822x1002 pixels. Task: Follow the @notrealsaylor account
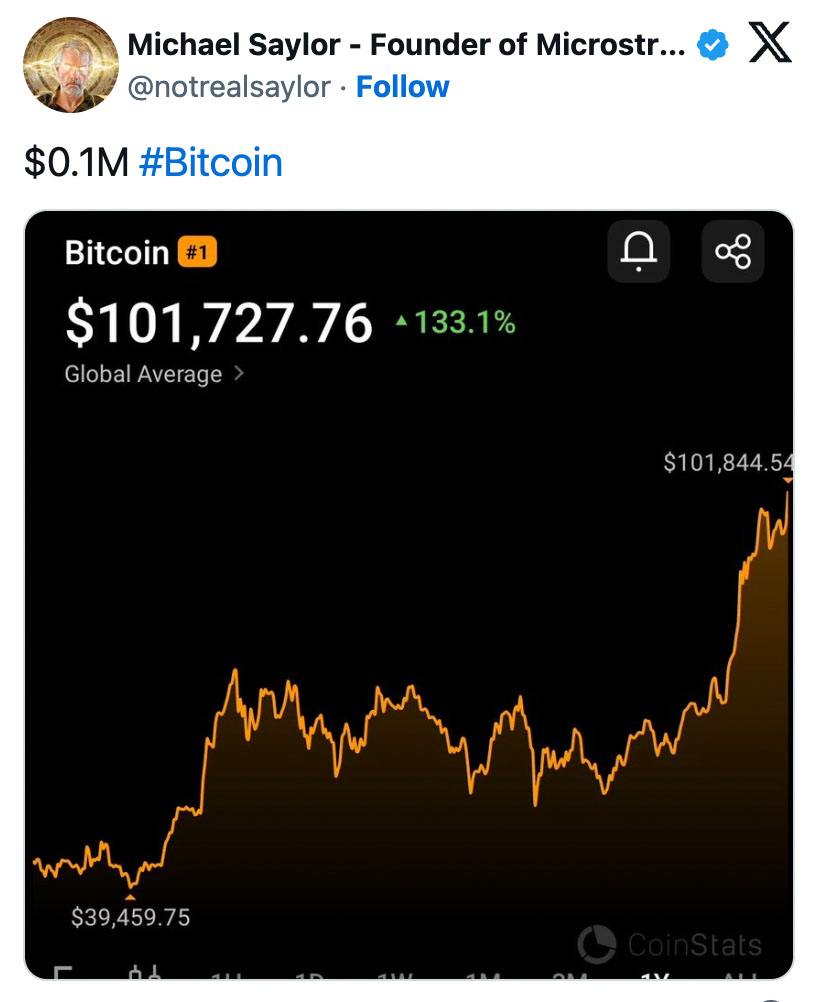click(x=402, y=86)
